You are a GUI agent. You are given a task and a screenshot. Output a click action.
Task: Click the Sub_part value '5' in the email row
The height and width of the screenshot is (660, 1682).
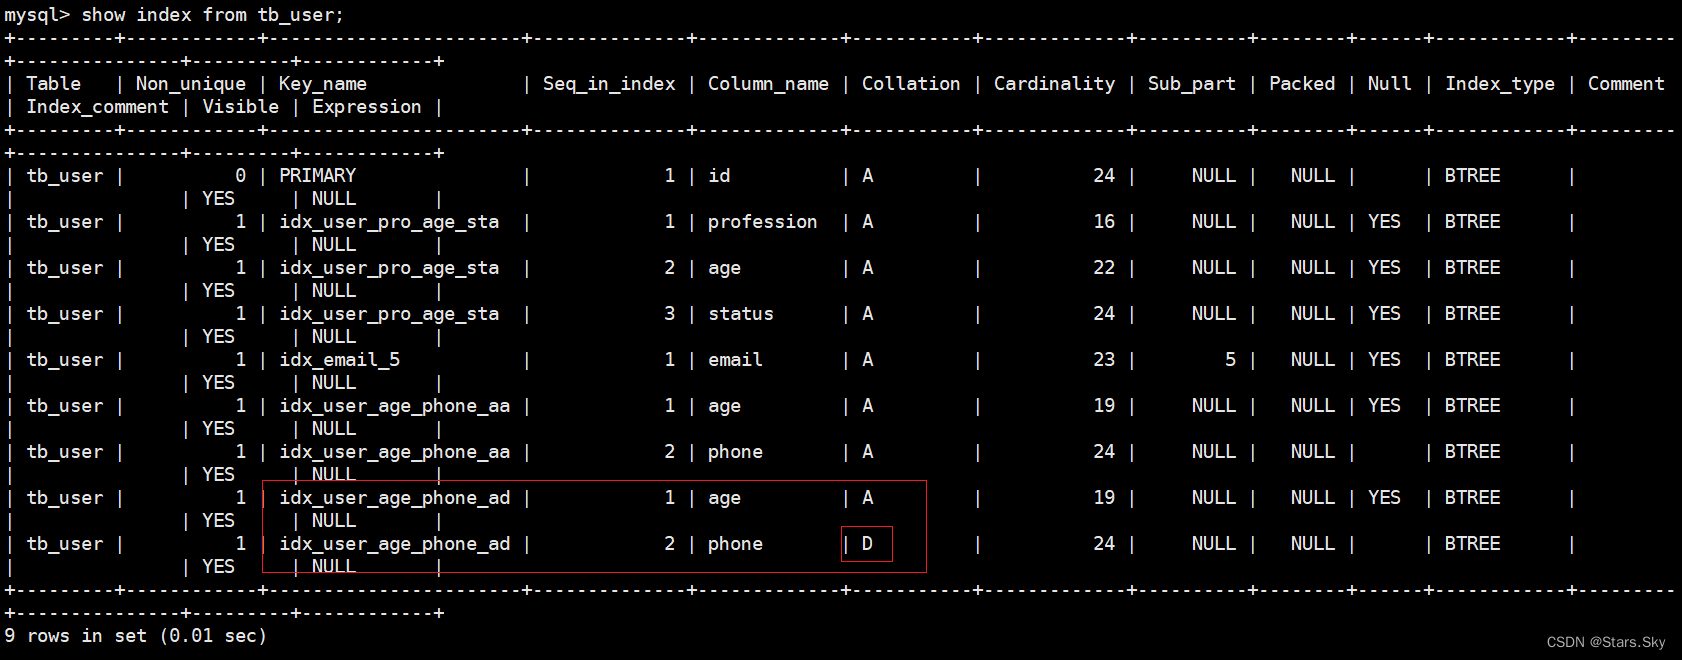coord(1230,360)
